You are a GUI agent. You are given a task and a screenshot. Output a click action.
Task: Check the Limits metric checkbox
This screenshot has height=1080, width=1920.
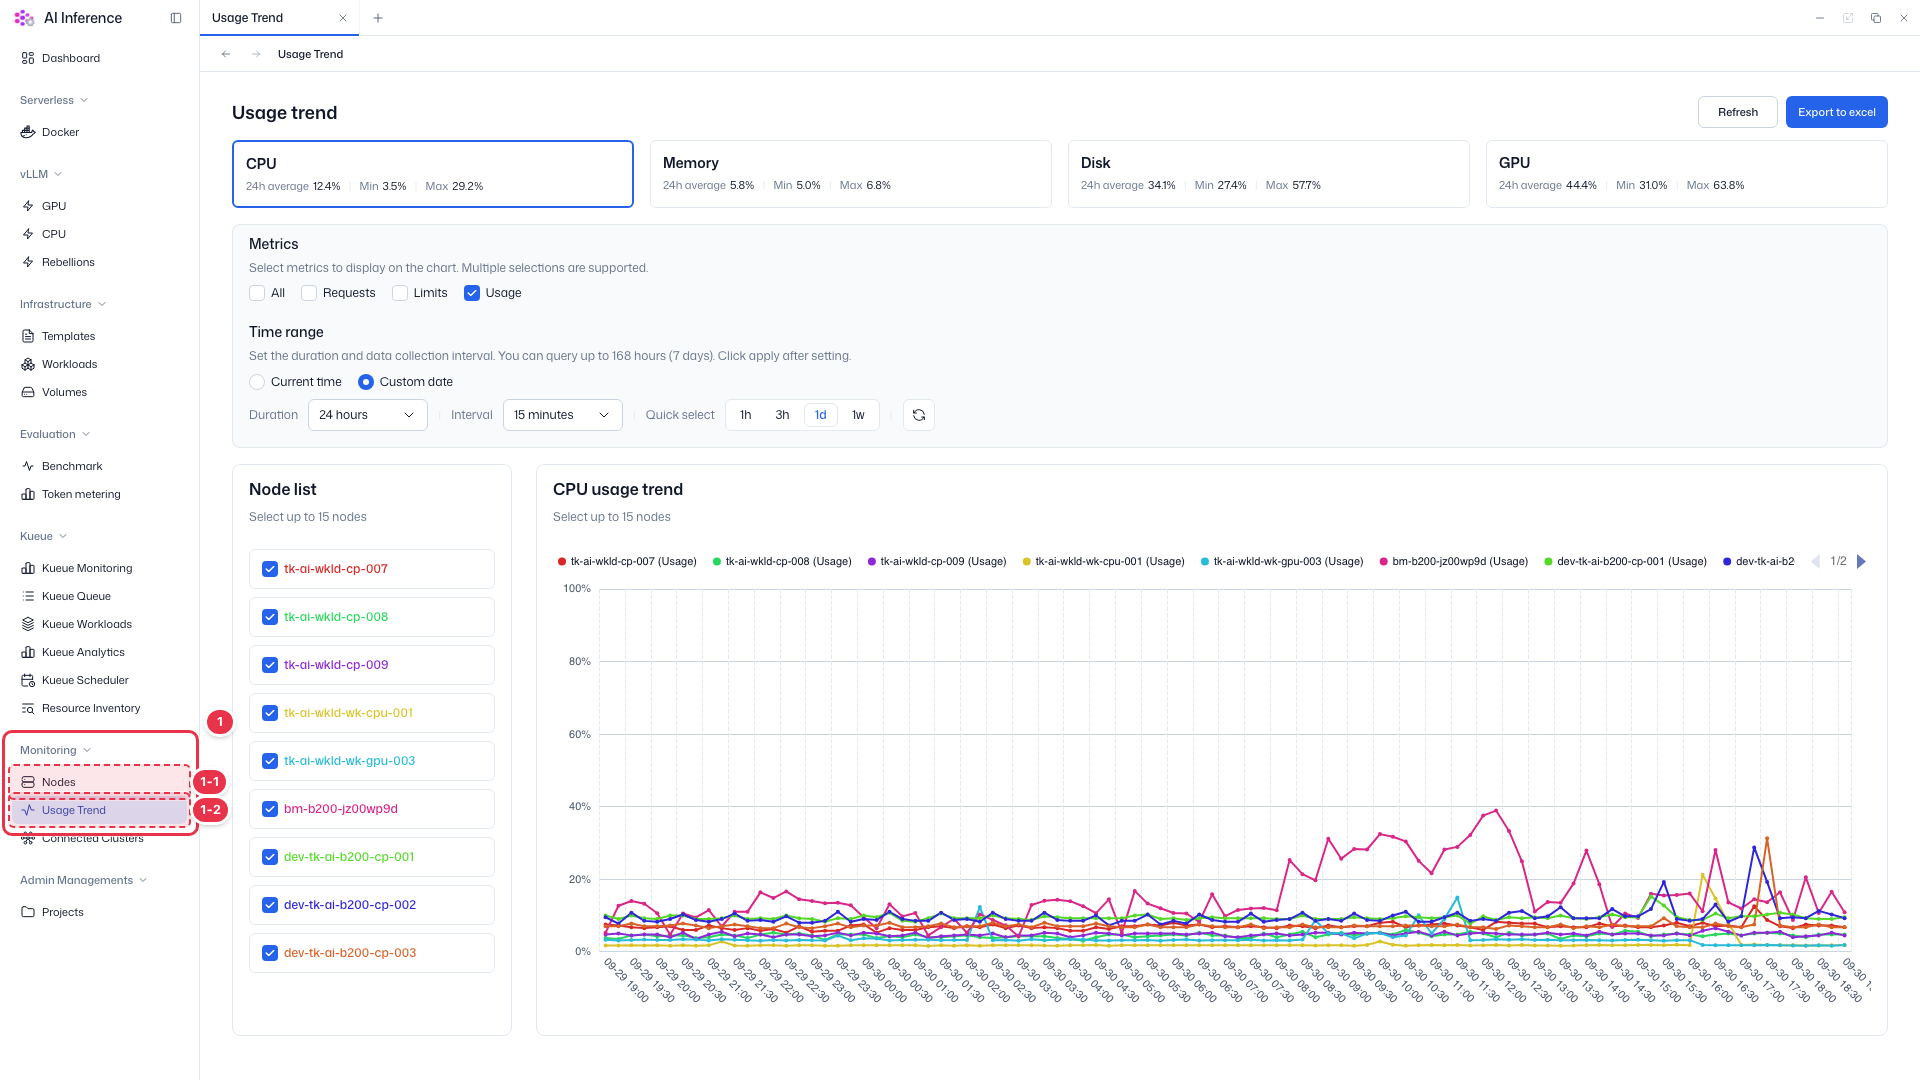point(400,293)
